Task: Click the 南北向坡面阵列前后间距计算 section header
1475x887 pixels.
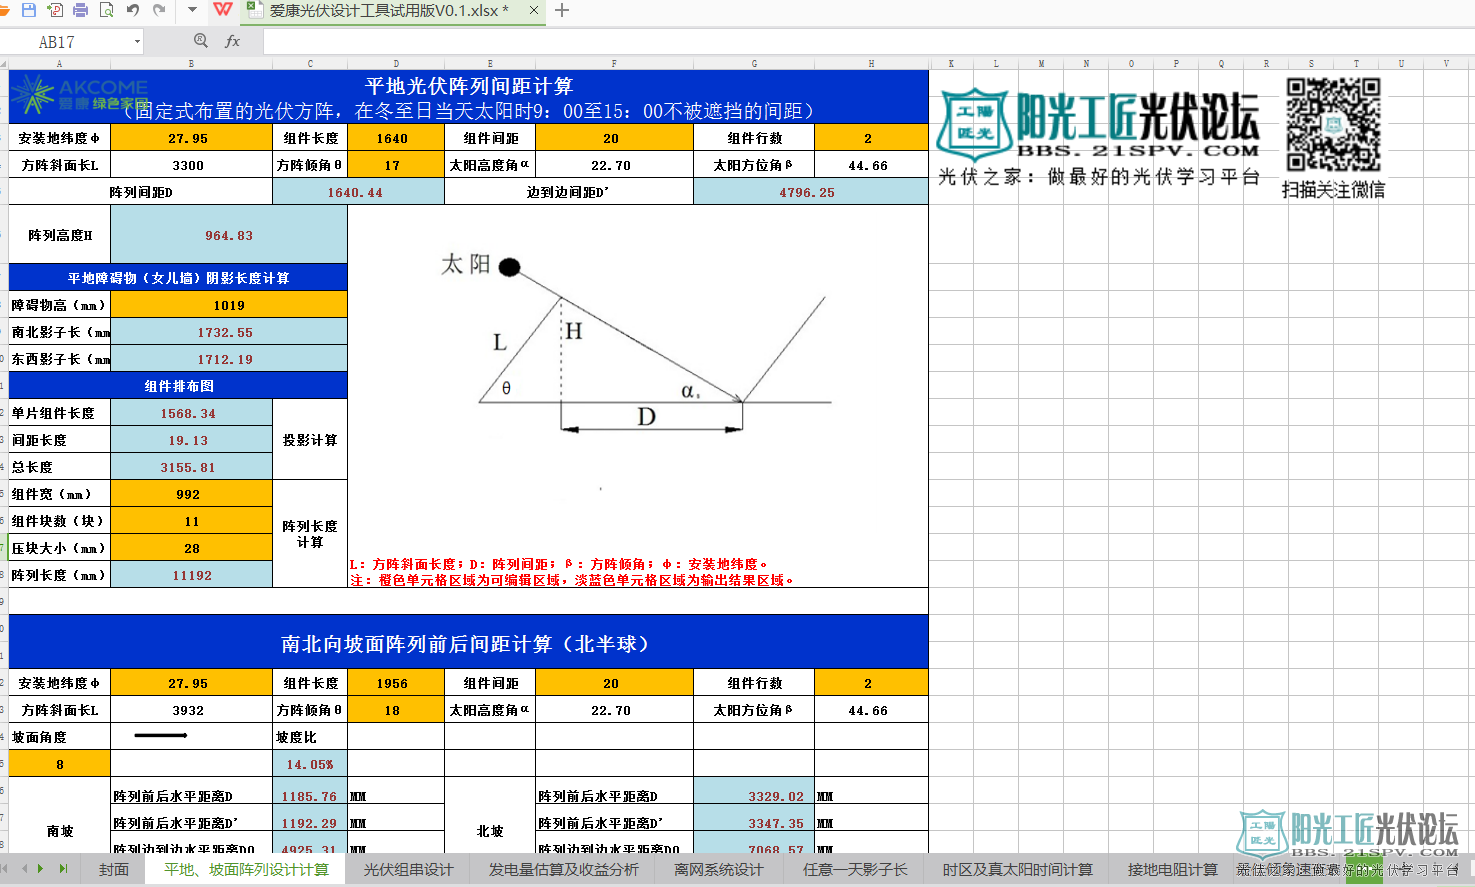Action: [x=469, y=644]
